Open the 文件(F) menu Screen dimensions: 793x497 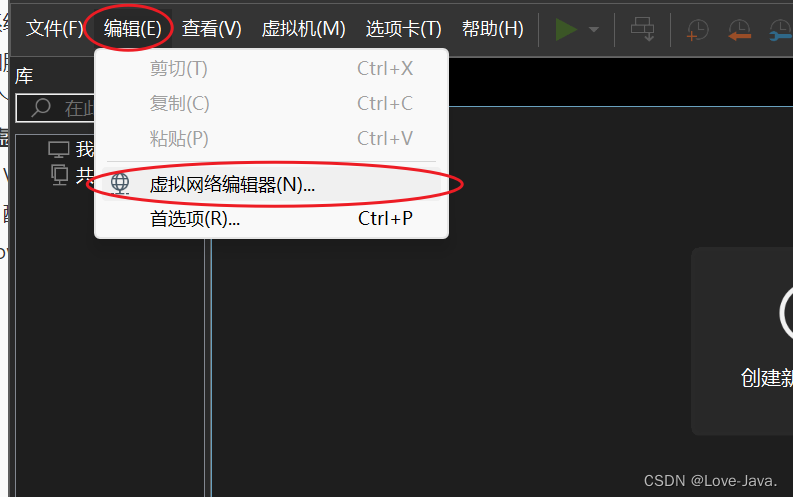pyautogui.click(x=54, y=29)
